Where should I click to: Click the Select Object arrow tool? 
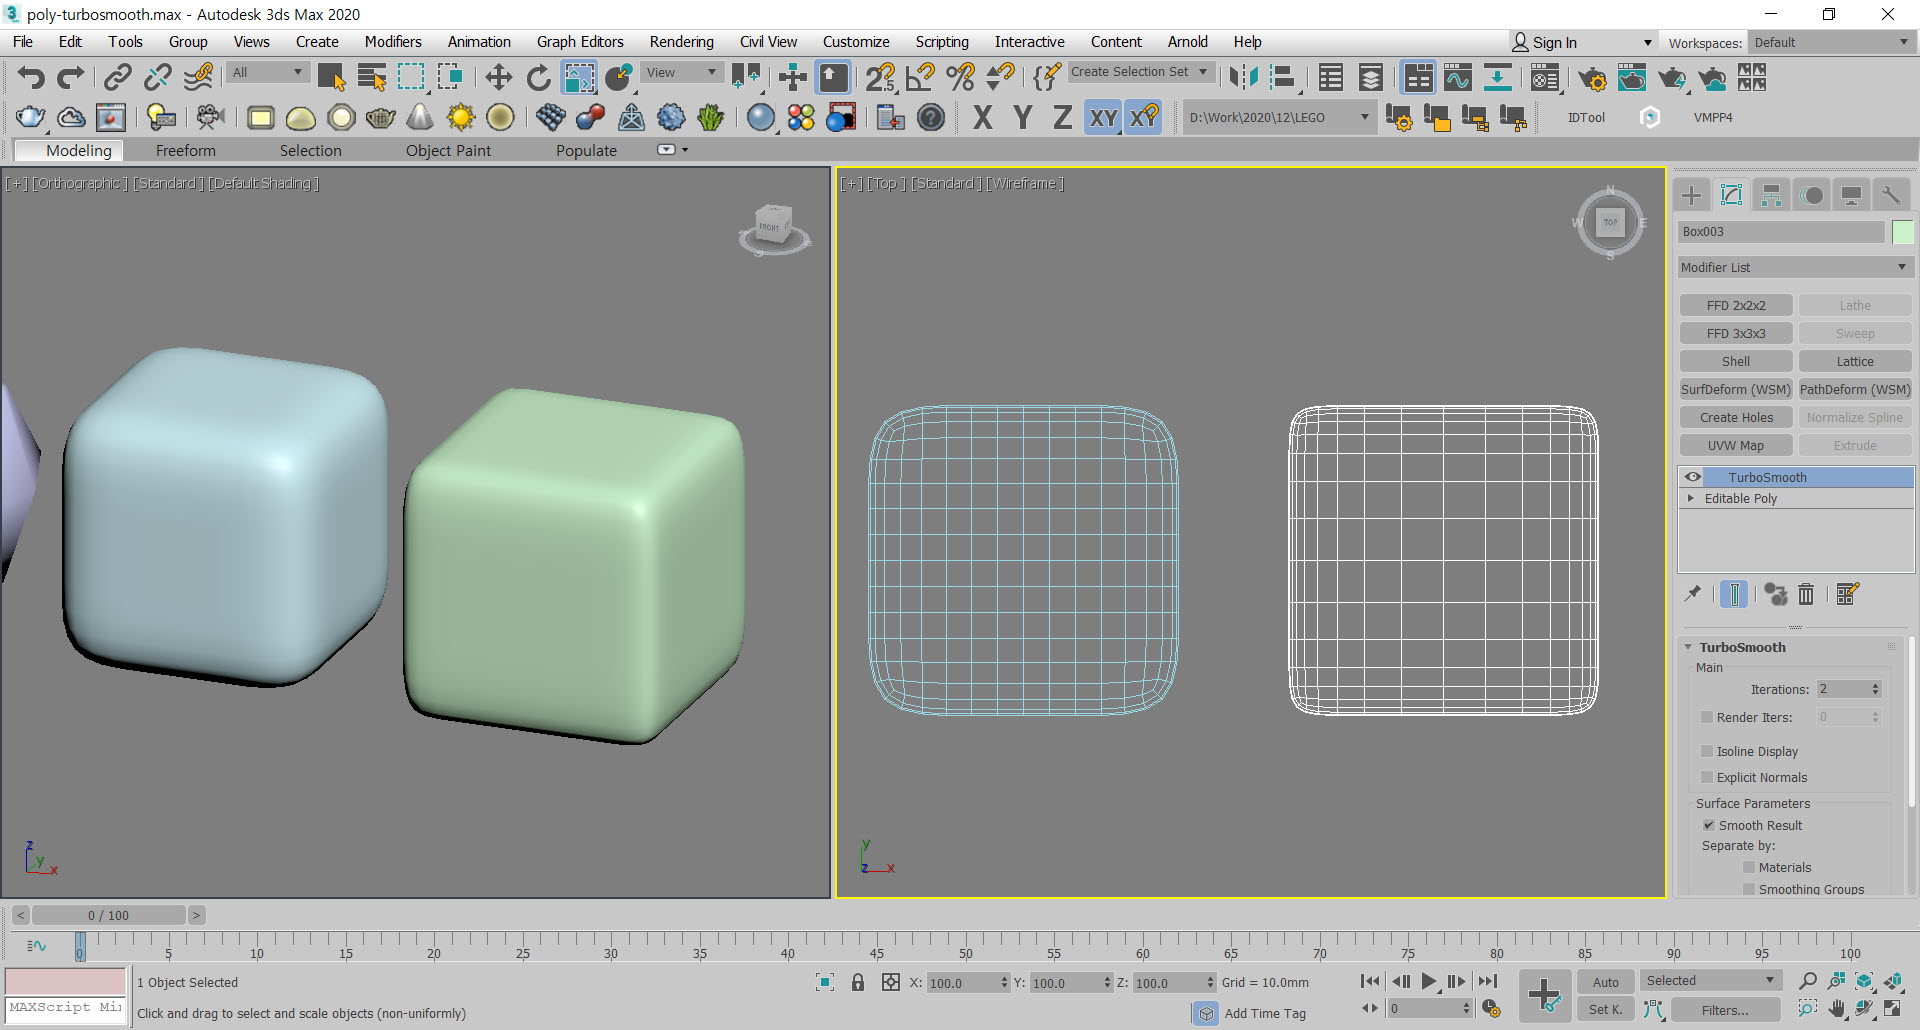tap(331, 77)
